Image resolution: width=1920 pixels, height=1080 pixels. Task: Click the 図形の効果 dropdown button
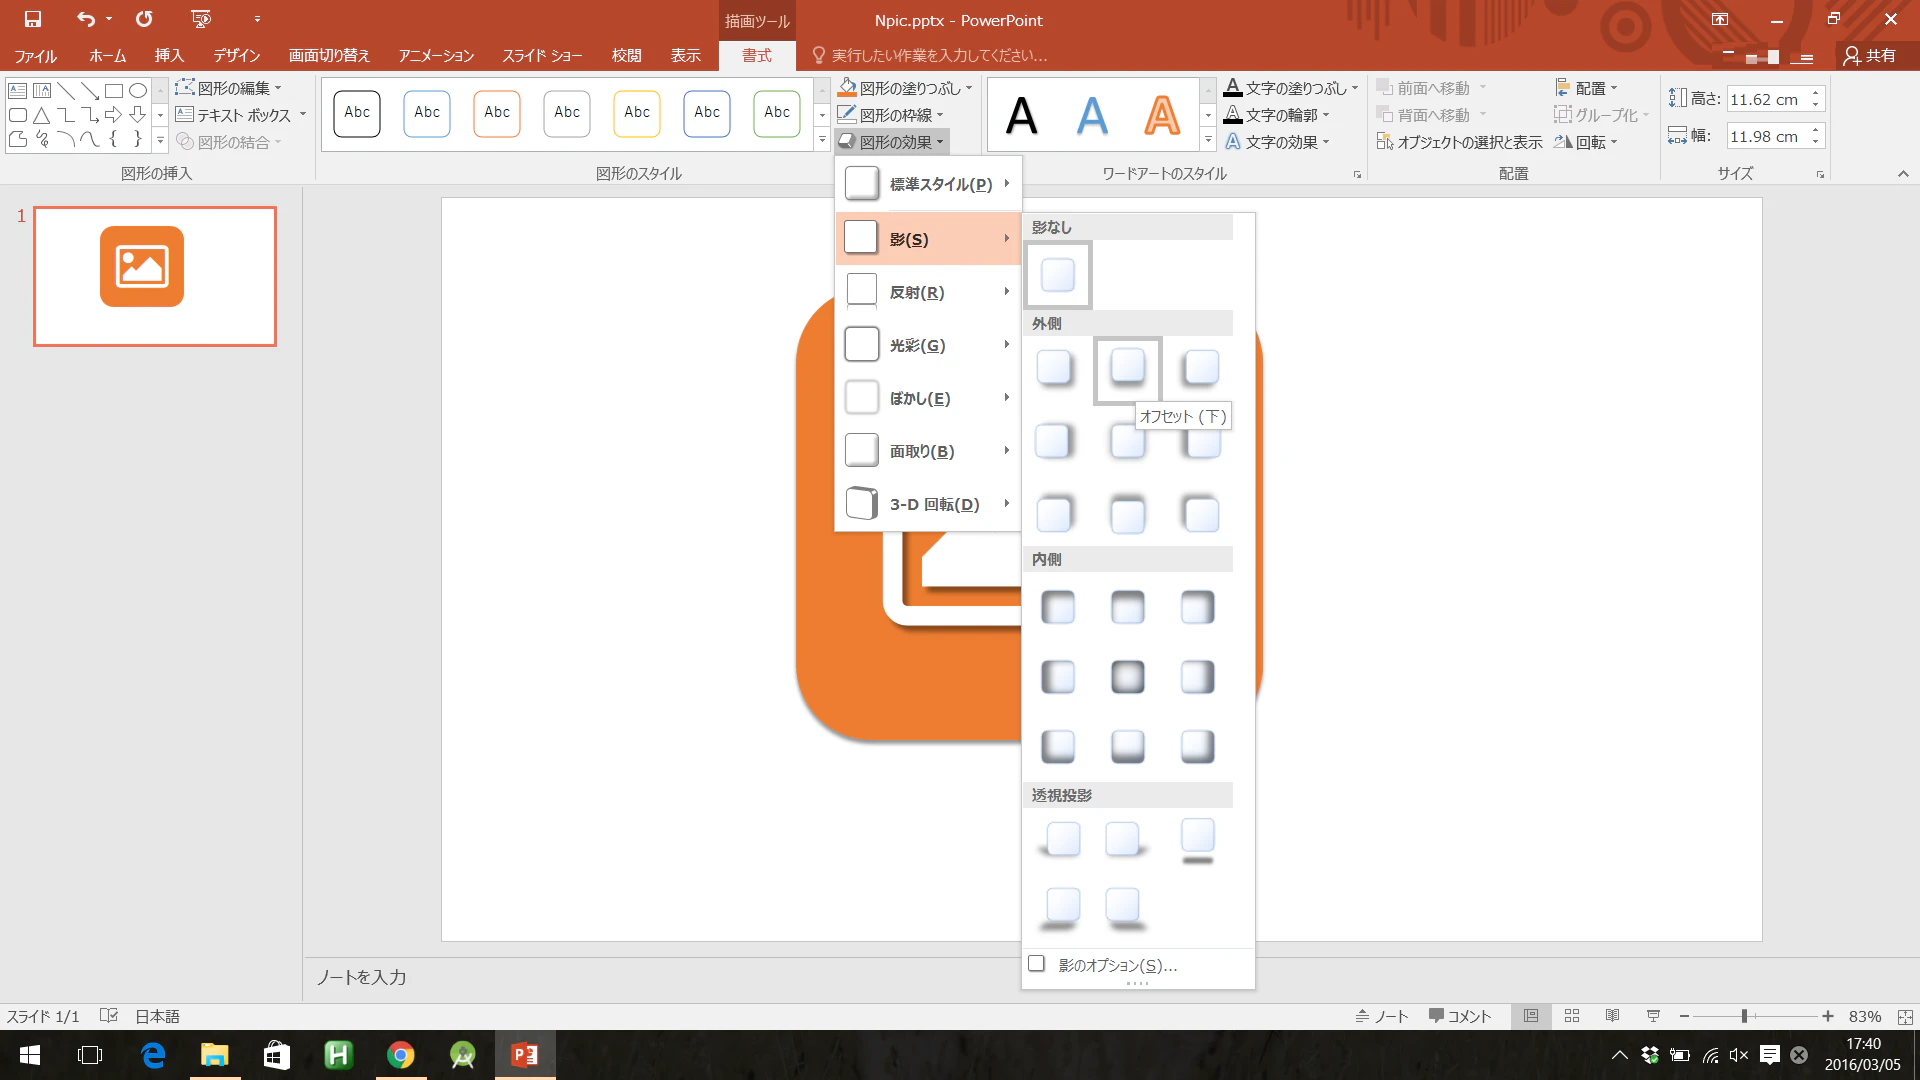pyautogui.click(x=892, y=142)
